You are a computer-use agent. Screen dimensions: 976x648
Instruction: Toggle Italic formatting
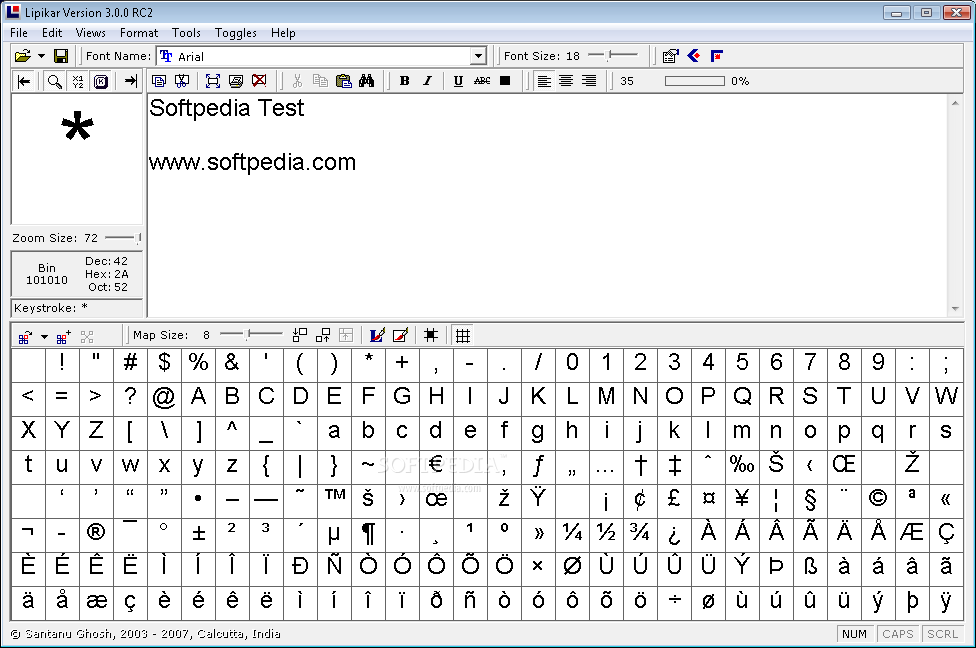(428, 81)
